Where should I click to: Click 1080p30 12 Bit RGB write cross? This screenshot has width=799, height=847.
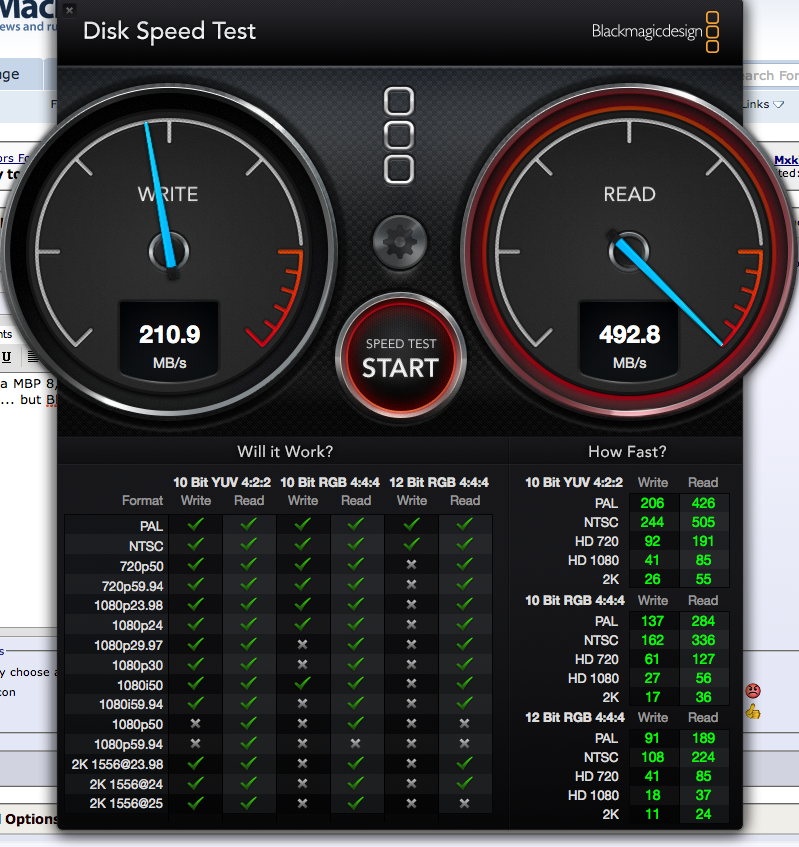411,664
